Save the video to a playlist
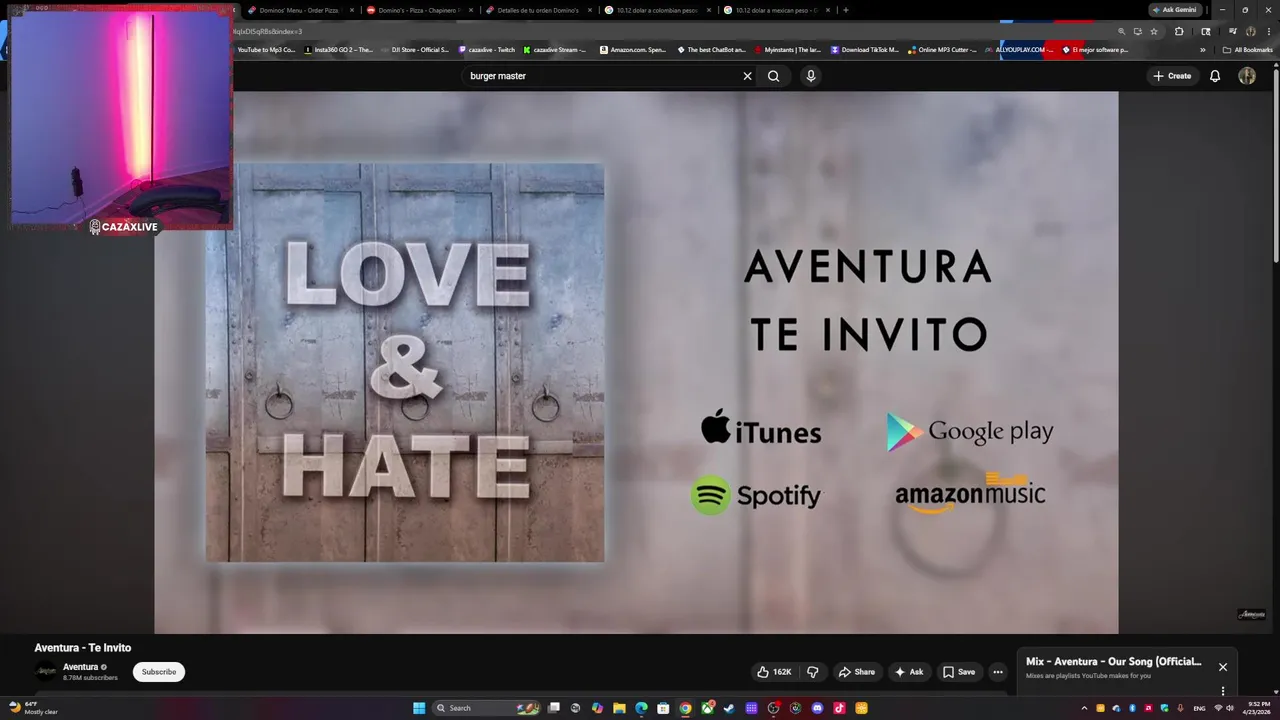 959,672
